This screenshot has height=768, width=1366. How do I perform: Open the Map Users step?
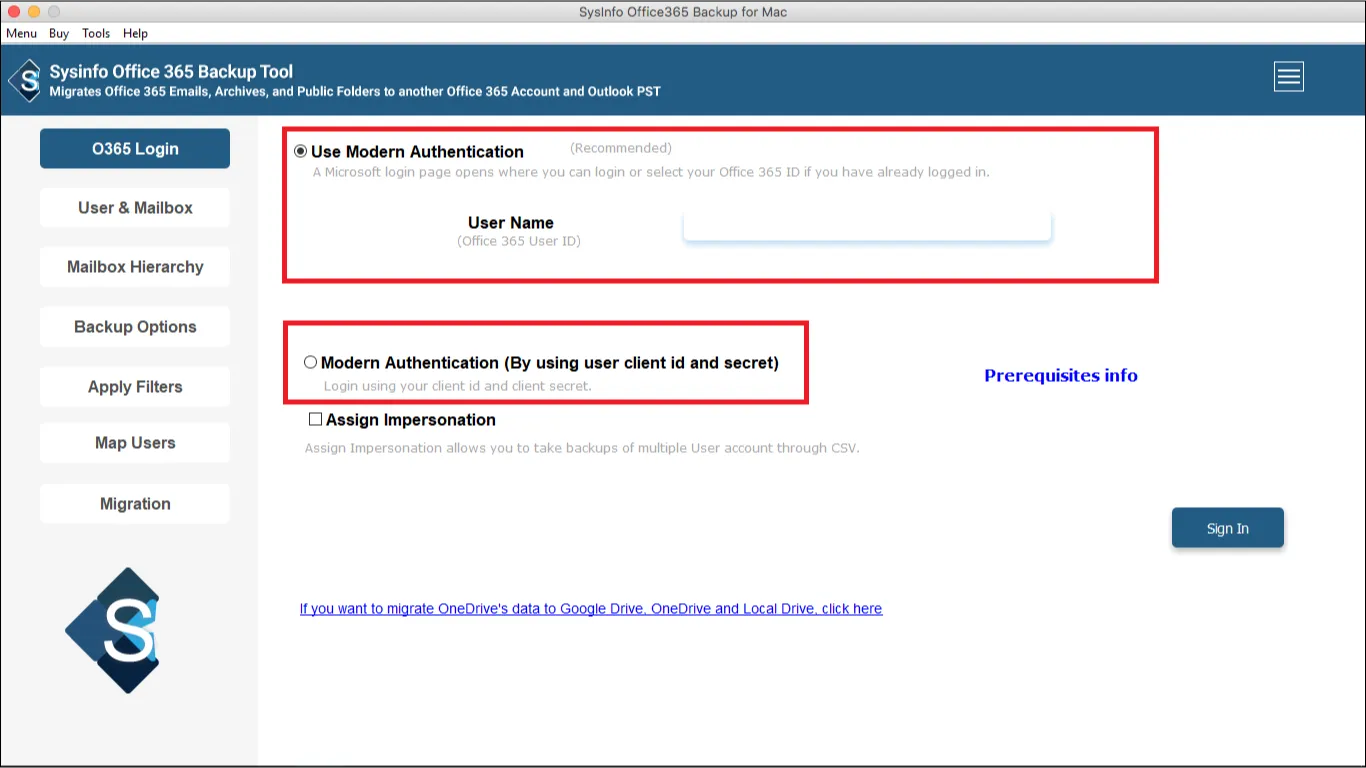tap(135, 443)
